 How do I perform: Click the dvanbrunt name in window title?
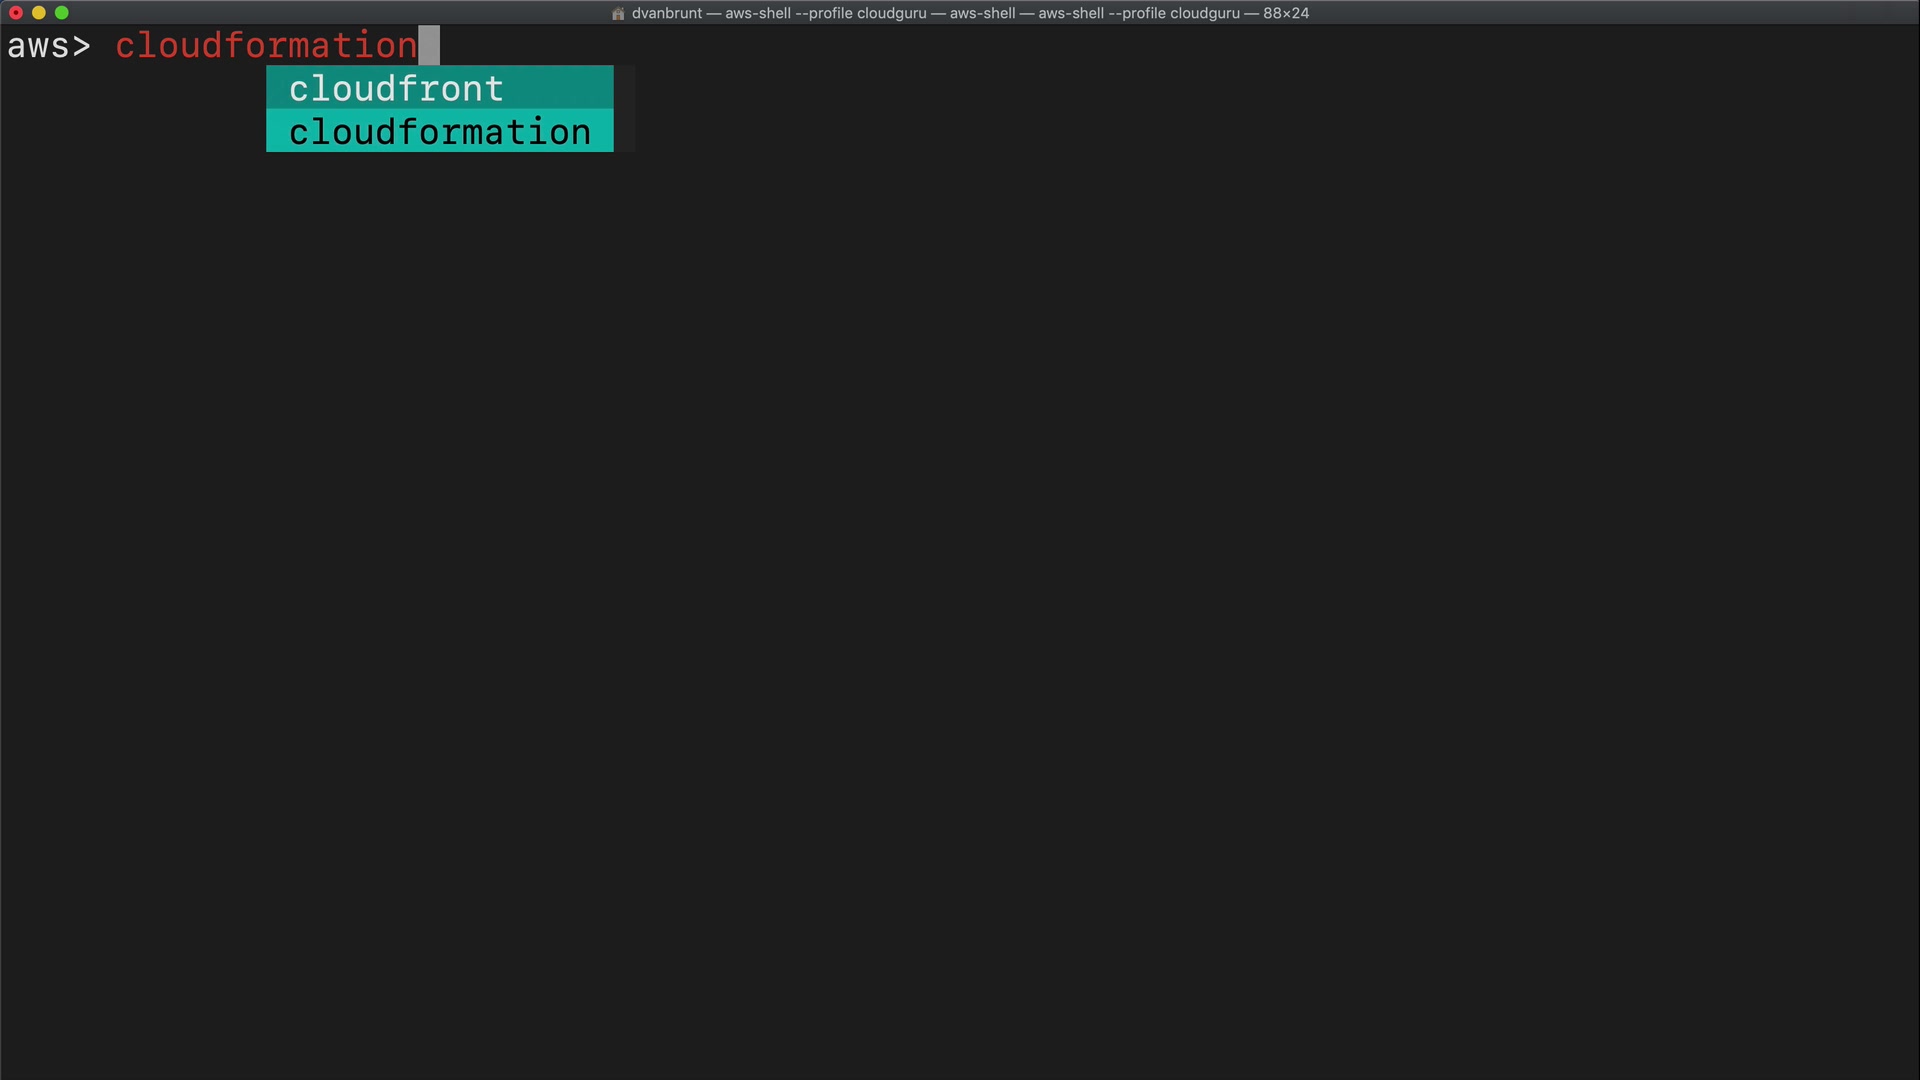[666, 13]
